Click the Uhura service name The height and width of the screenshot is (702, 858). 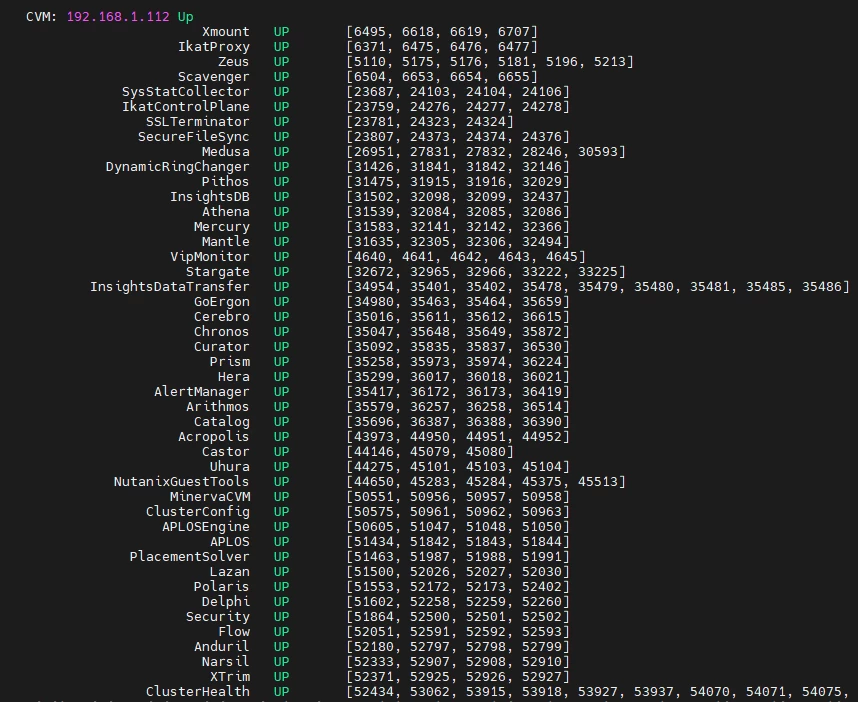[x=230, y=467]
